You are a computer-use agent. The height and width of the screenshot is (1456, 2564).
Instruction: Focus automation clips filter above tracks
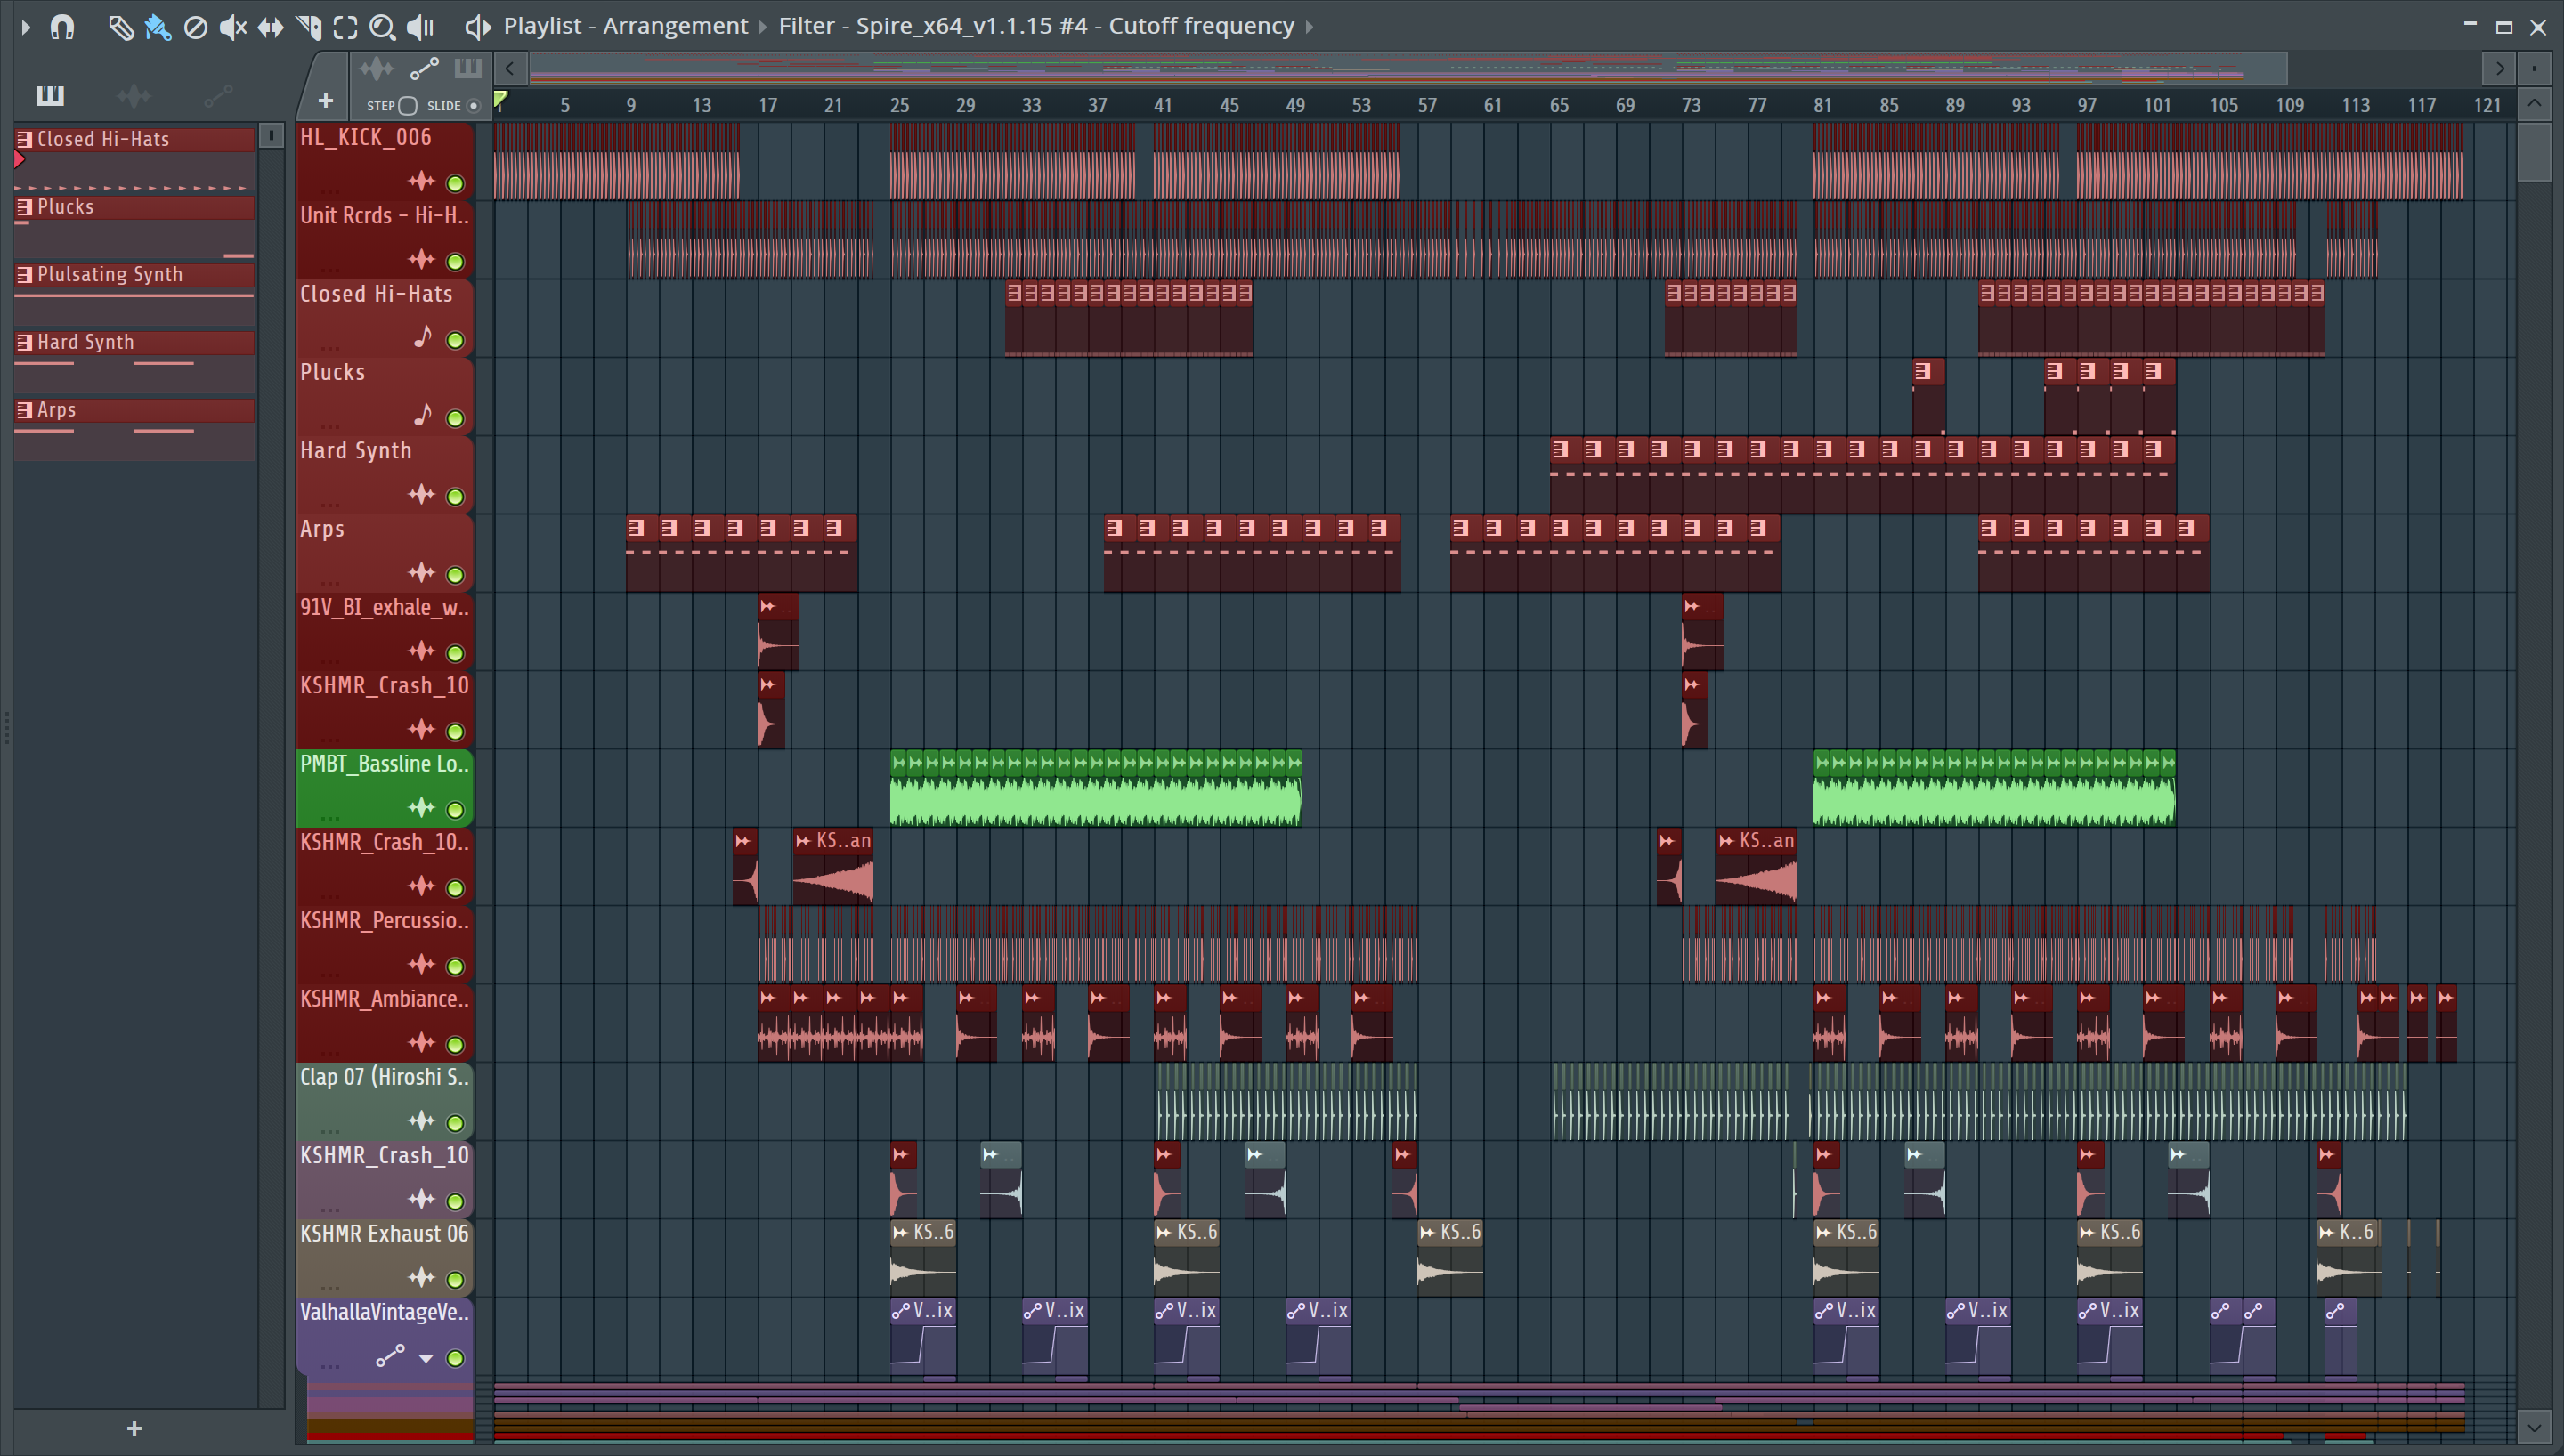coord(424,69)
